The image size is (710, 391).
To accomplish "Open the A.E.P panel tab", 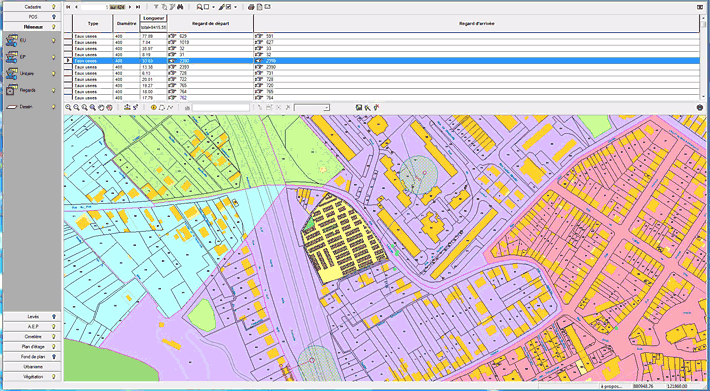I will tap(32, 327).
